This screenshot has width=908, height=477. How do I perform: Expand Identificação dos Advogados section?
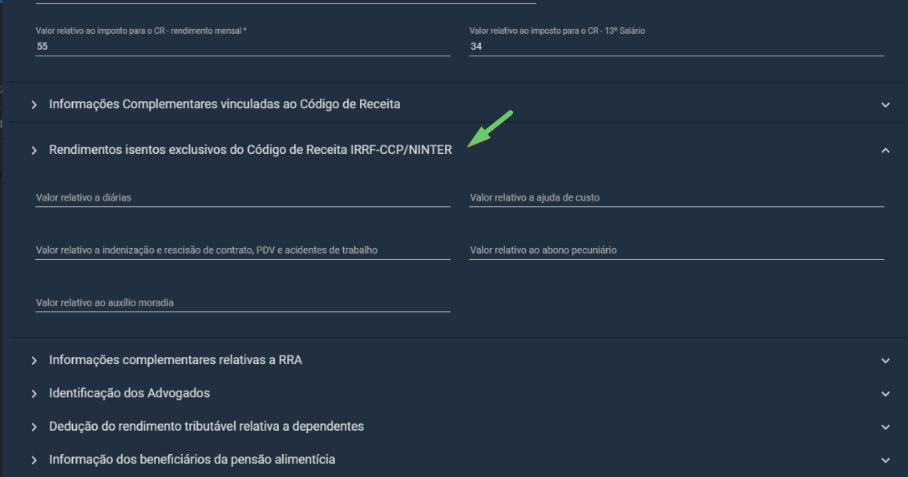click(129, 393)
